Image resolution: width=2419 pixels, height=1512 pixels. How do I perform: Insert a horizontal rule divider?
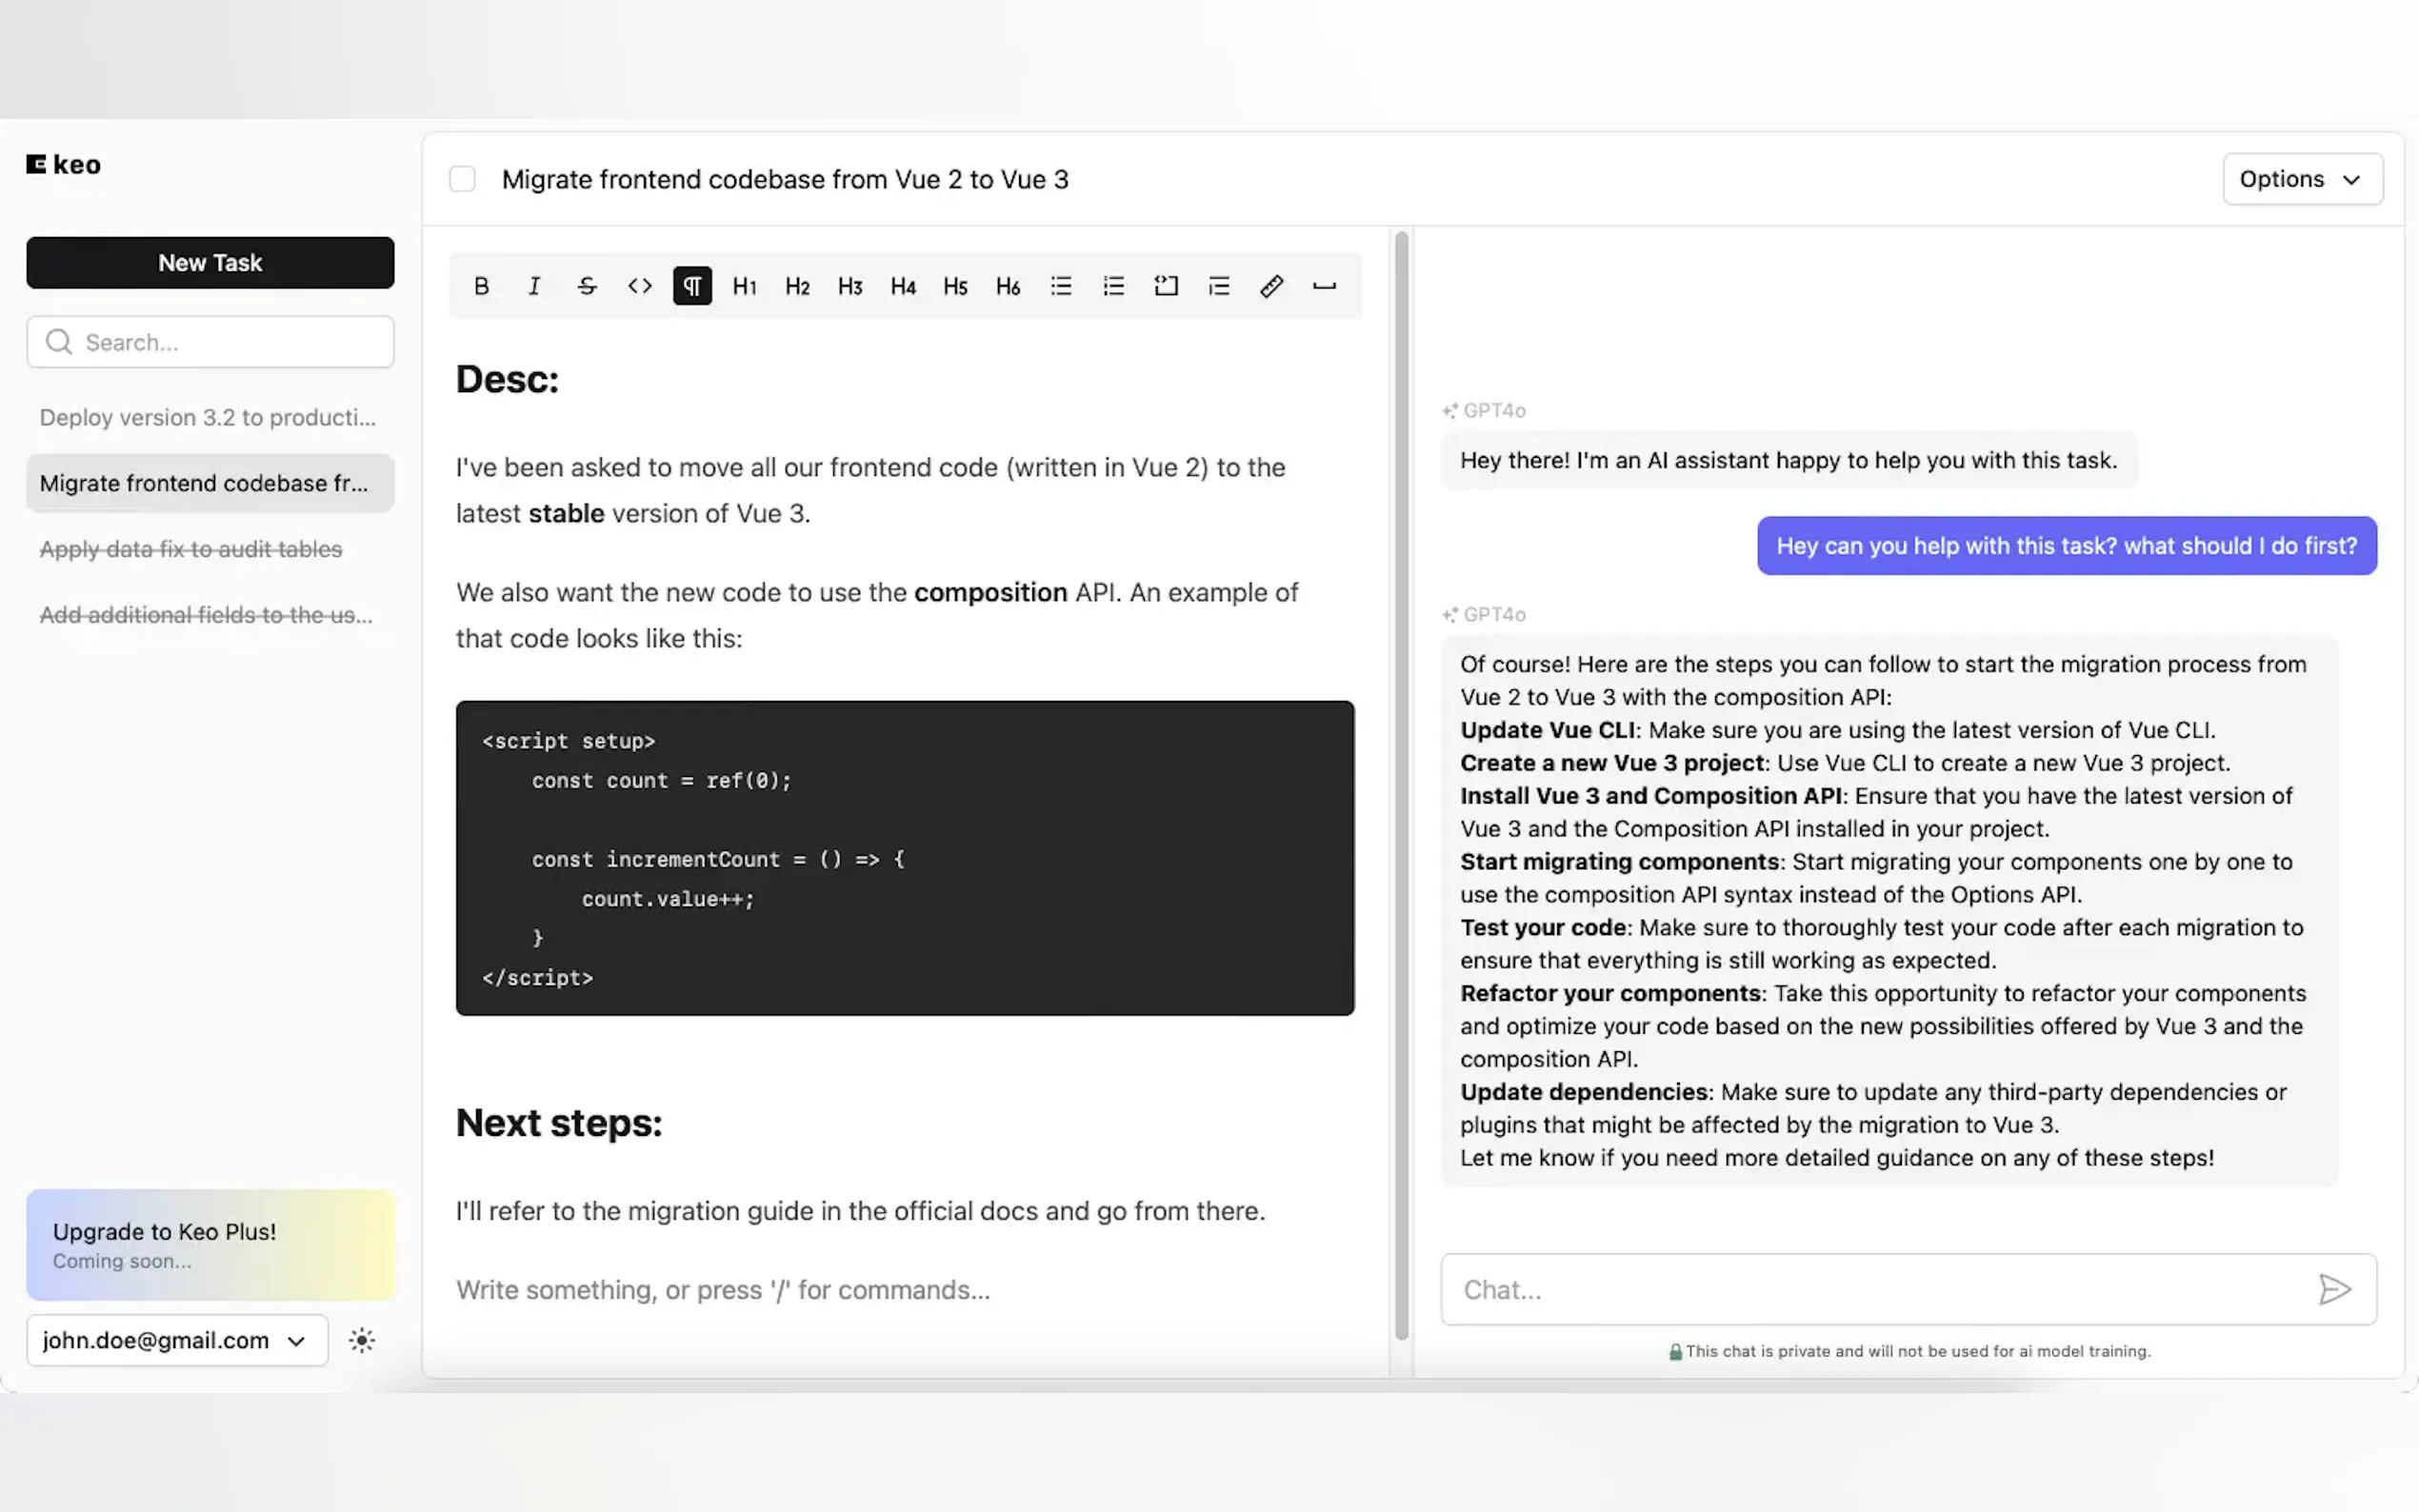pos(1324,286)
